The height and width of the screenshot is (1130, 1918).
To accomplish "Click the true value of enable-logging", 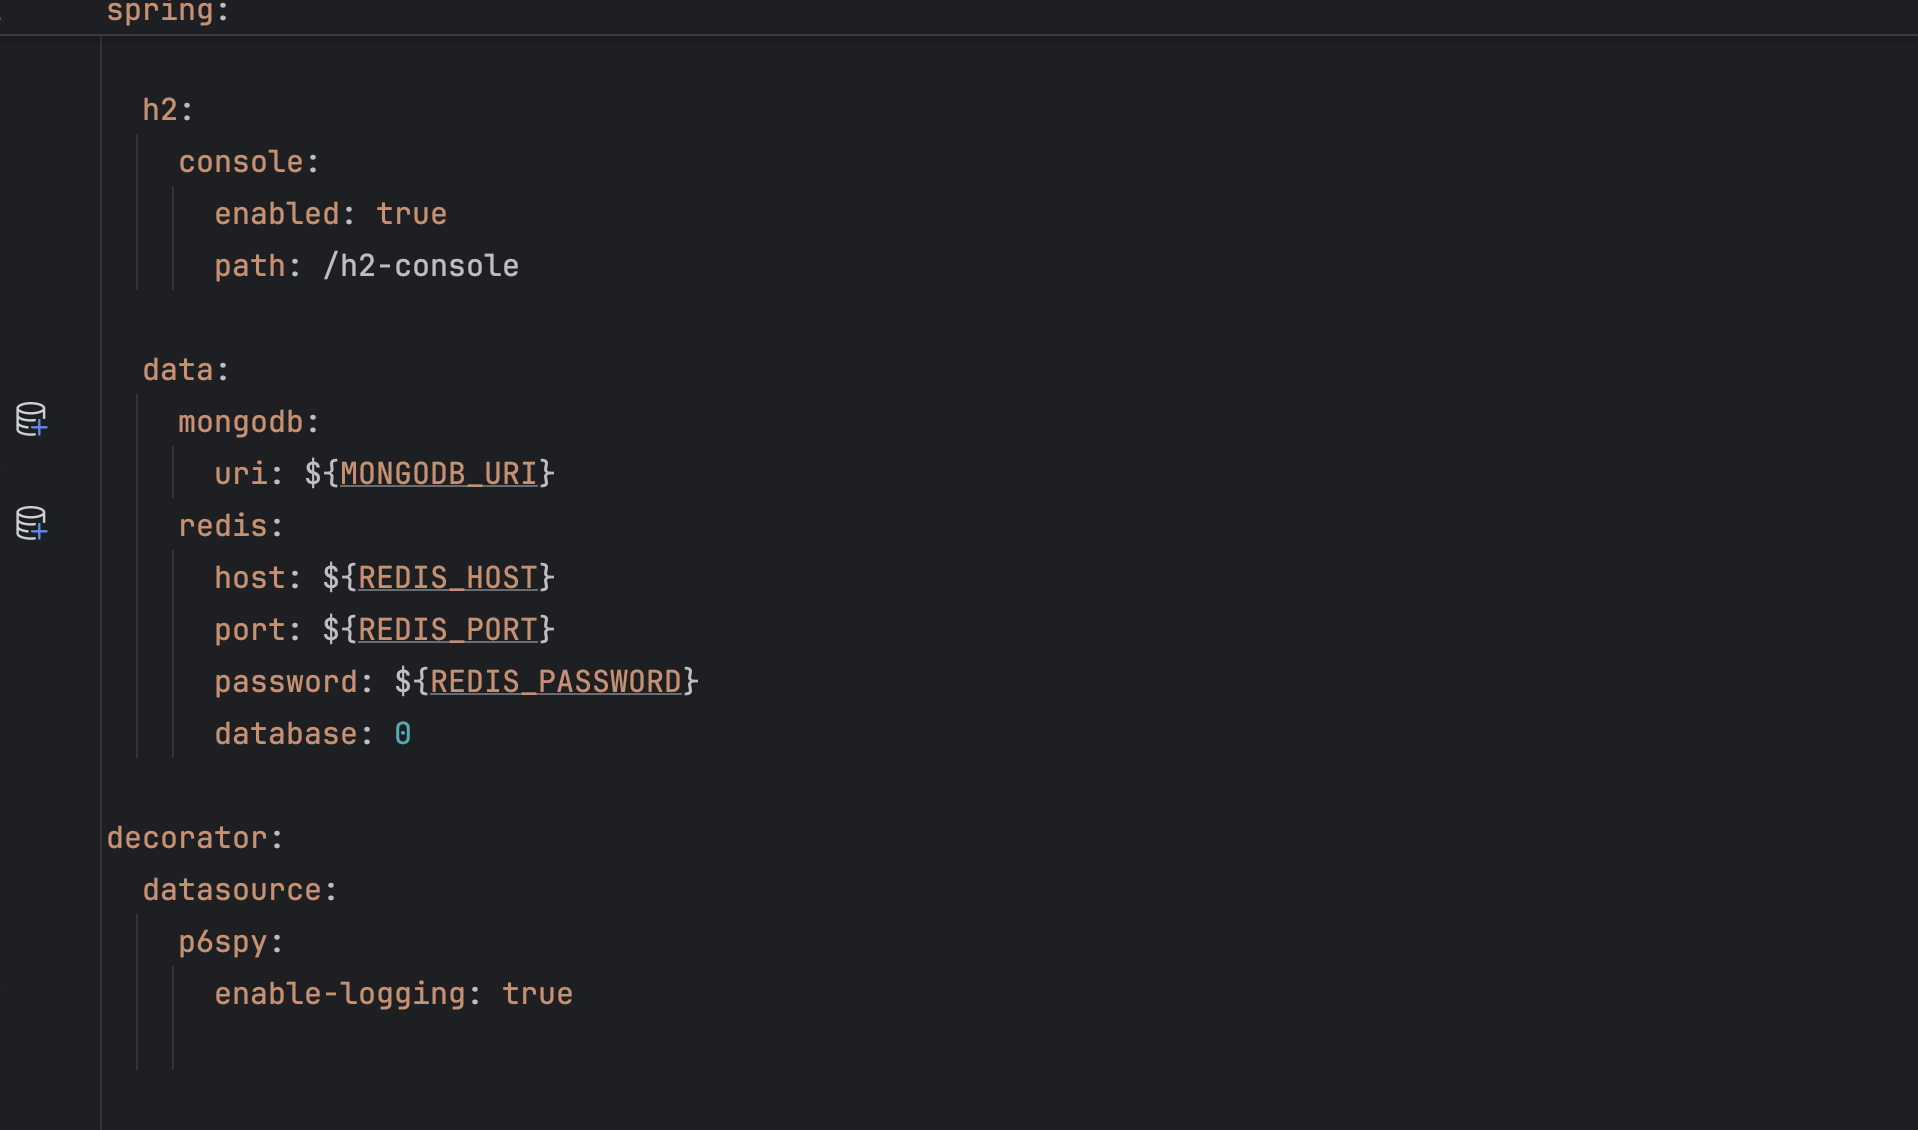I will [x=537, y=993].
